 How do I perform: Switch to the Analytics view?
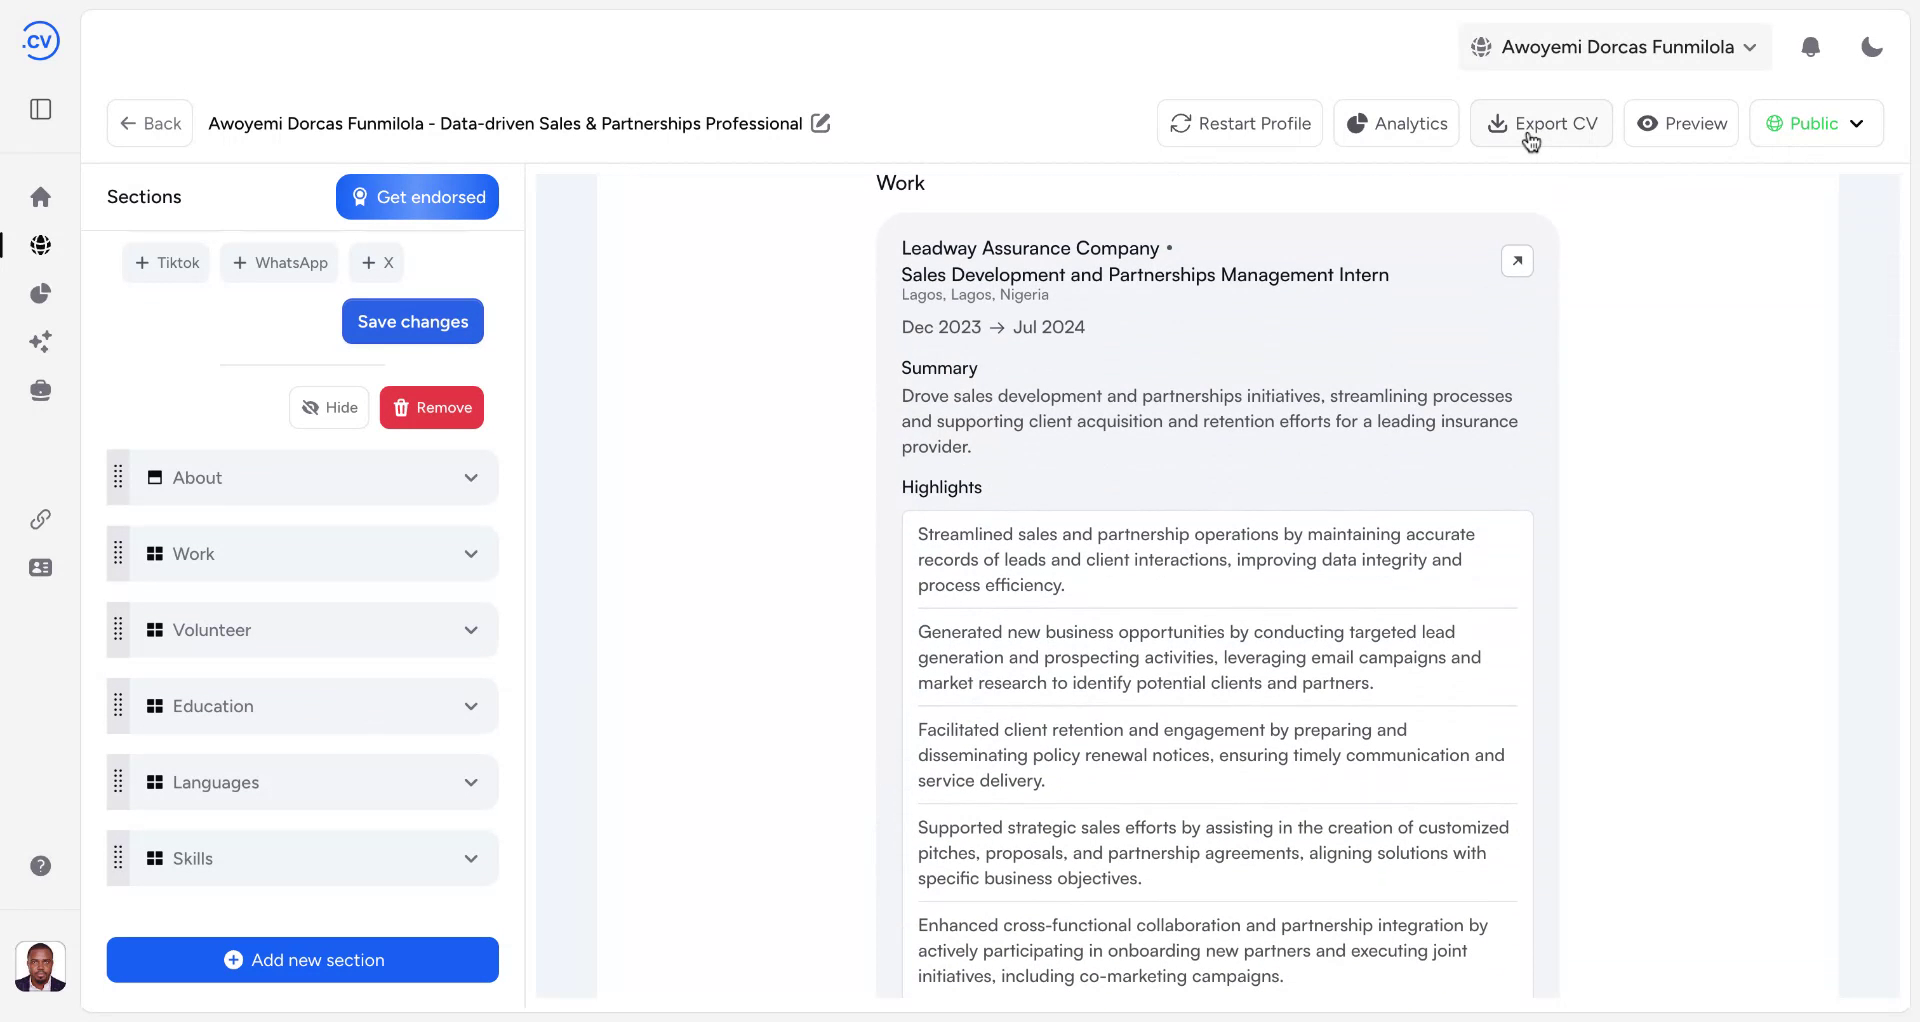click(x=1396, y=123)
